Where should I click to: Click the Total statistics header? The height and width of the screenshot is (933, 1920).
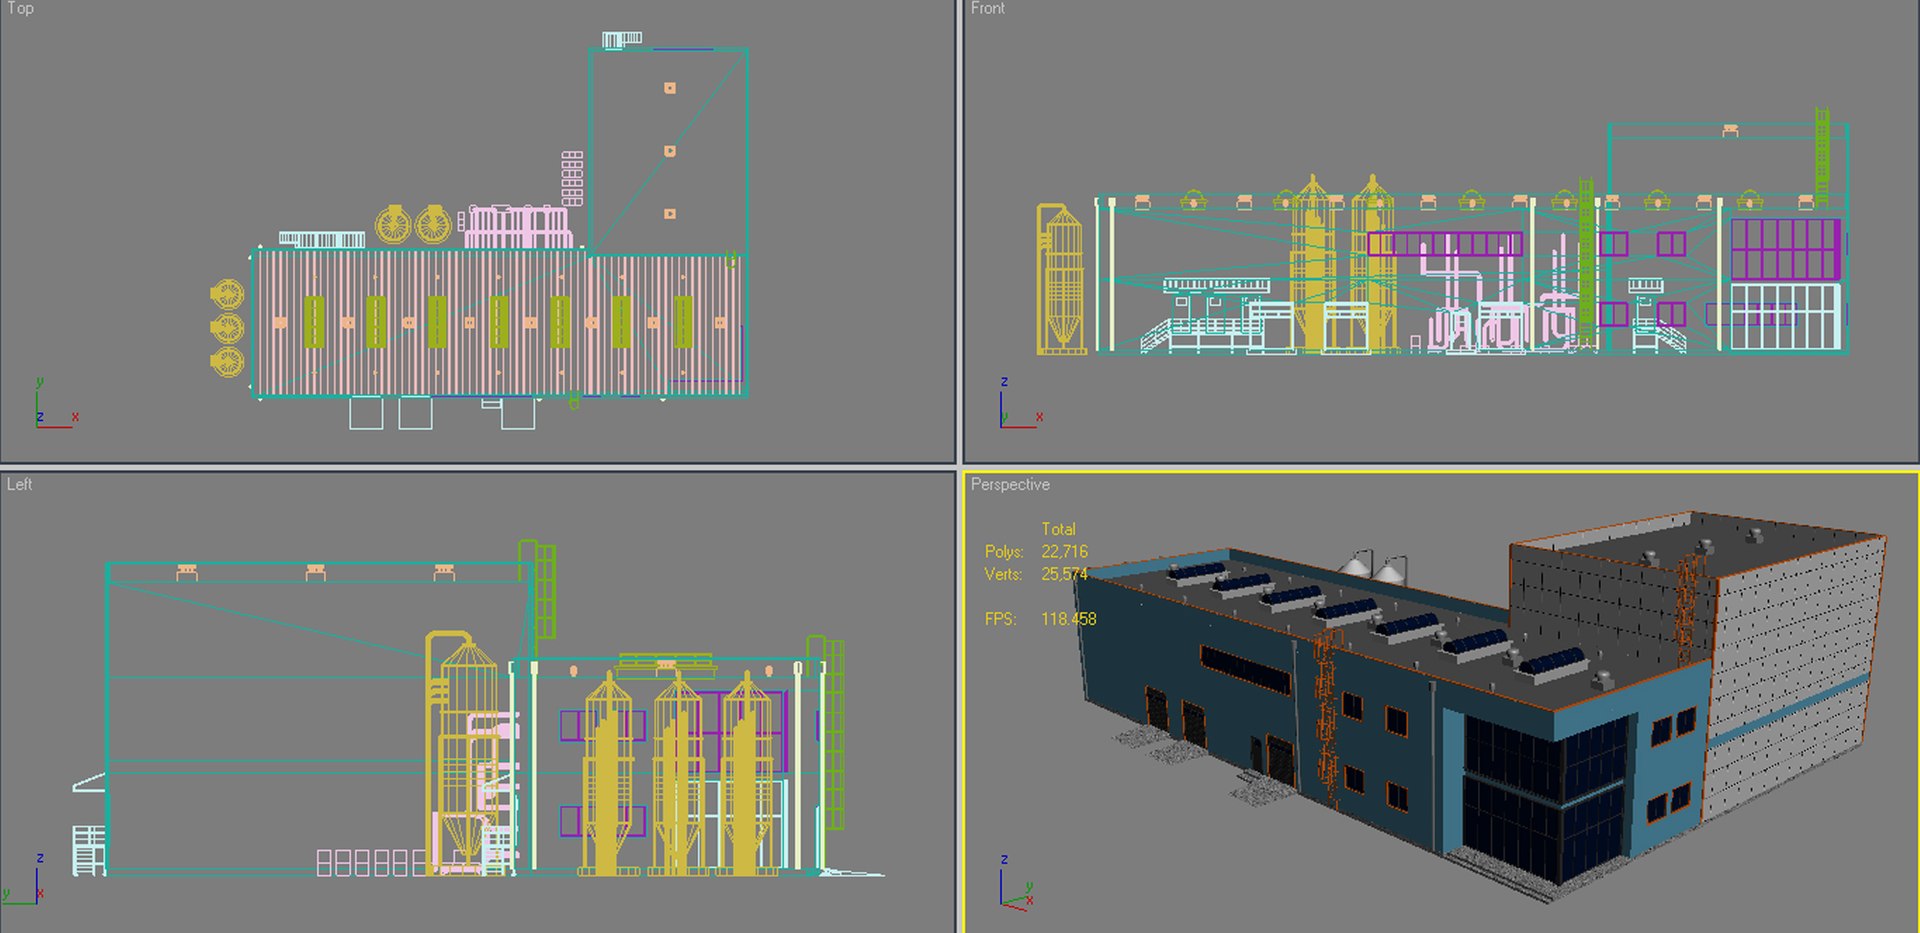1058,529
